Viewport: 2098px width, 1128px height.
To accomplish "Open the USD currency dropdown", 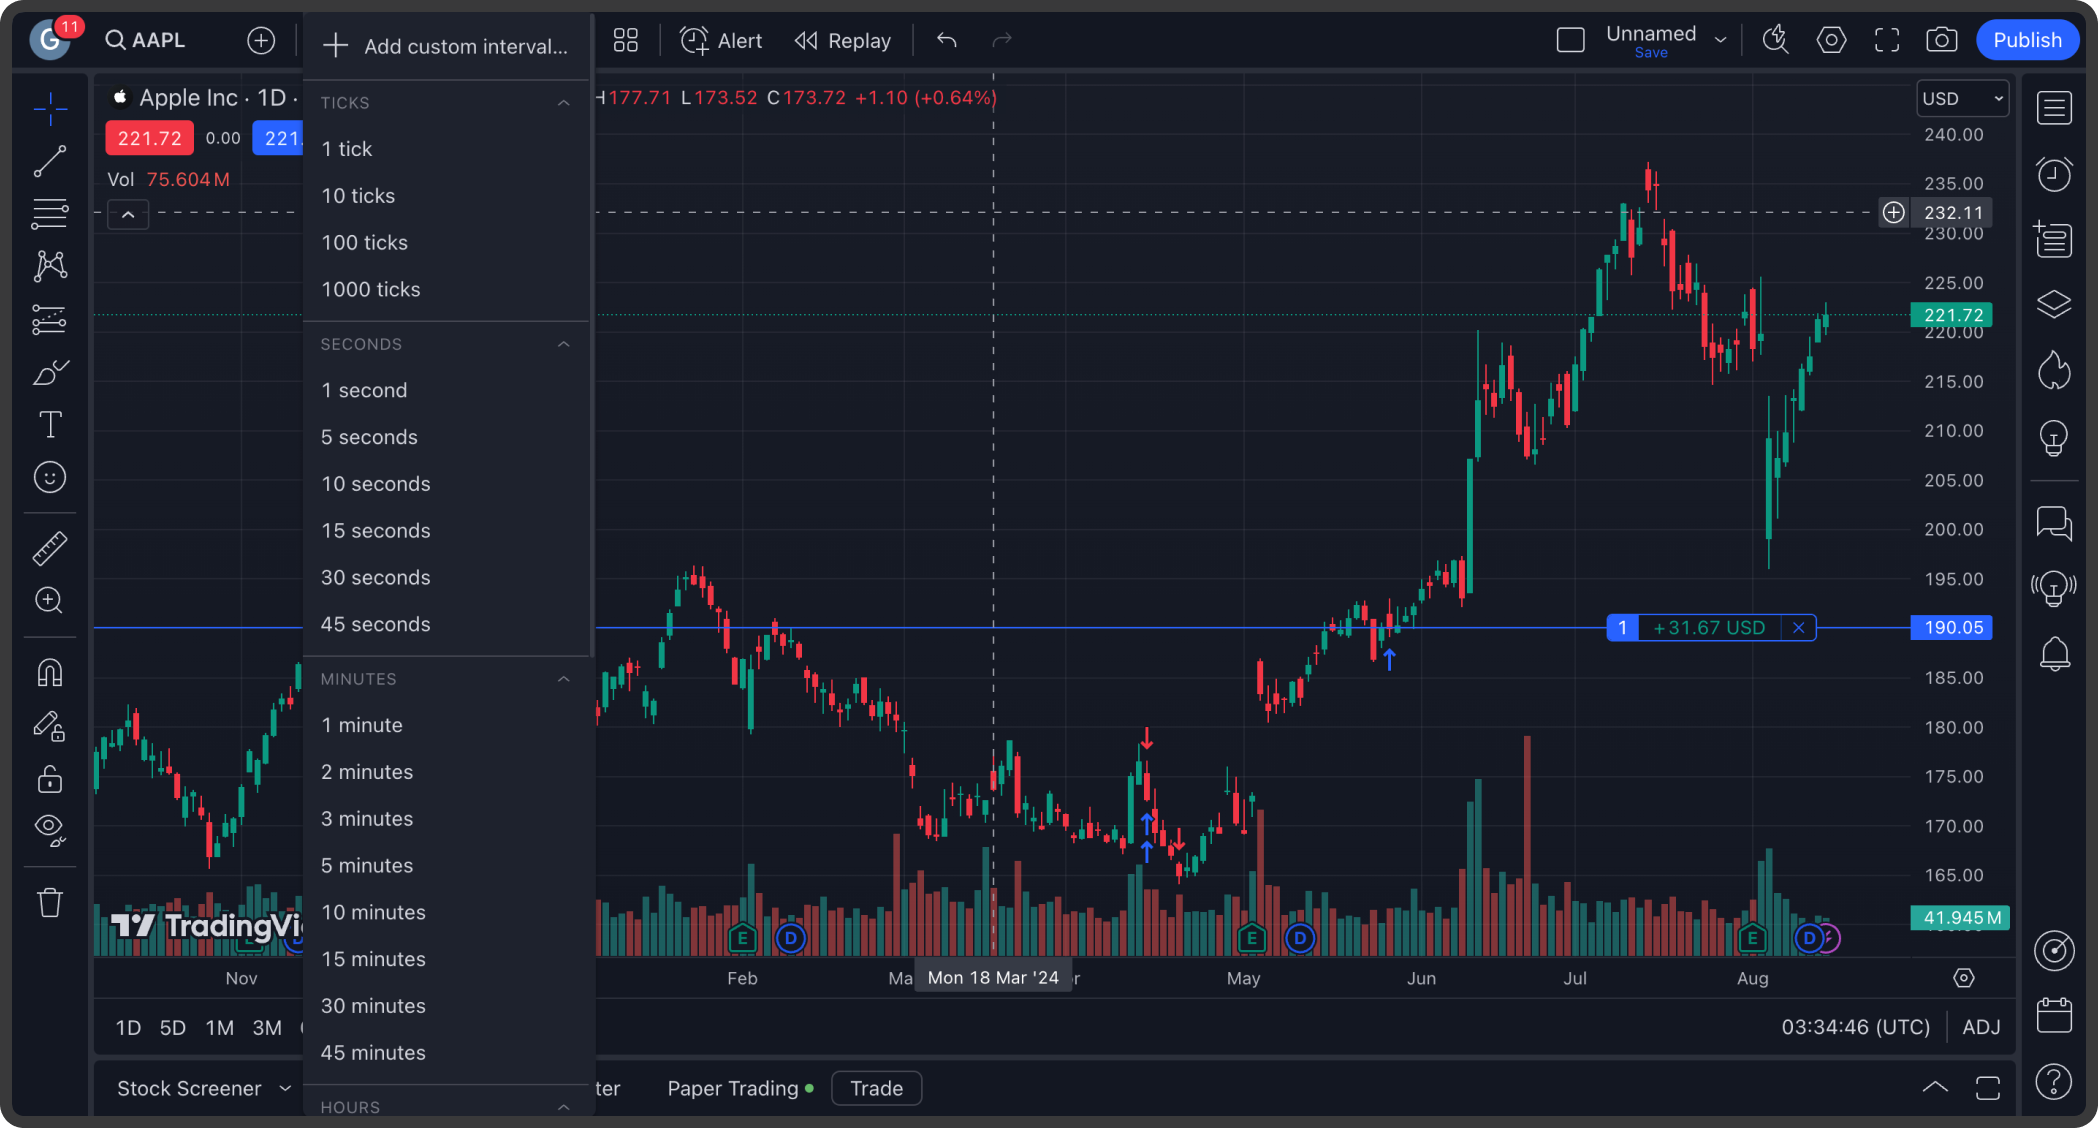I will point(1963,98).
